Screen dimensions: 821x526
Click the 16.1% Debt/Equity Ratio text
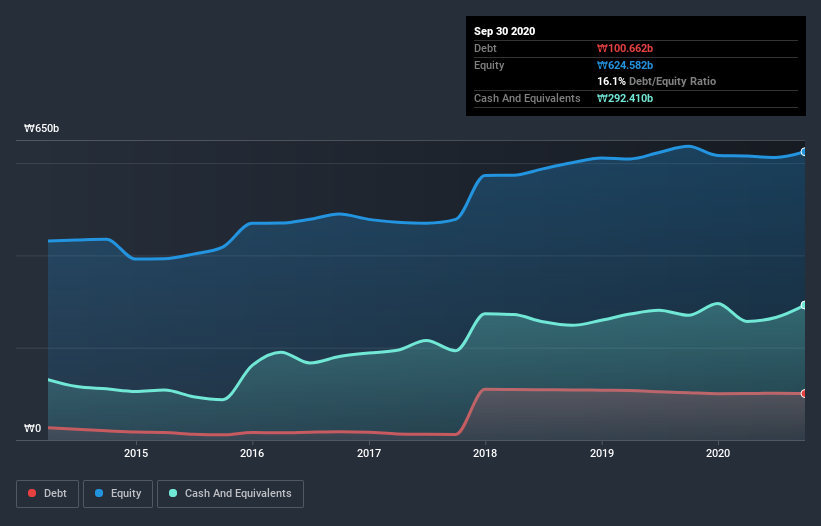coord(657,81)
